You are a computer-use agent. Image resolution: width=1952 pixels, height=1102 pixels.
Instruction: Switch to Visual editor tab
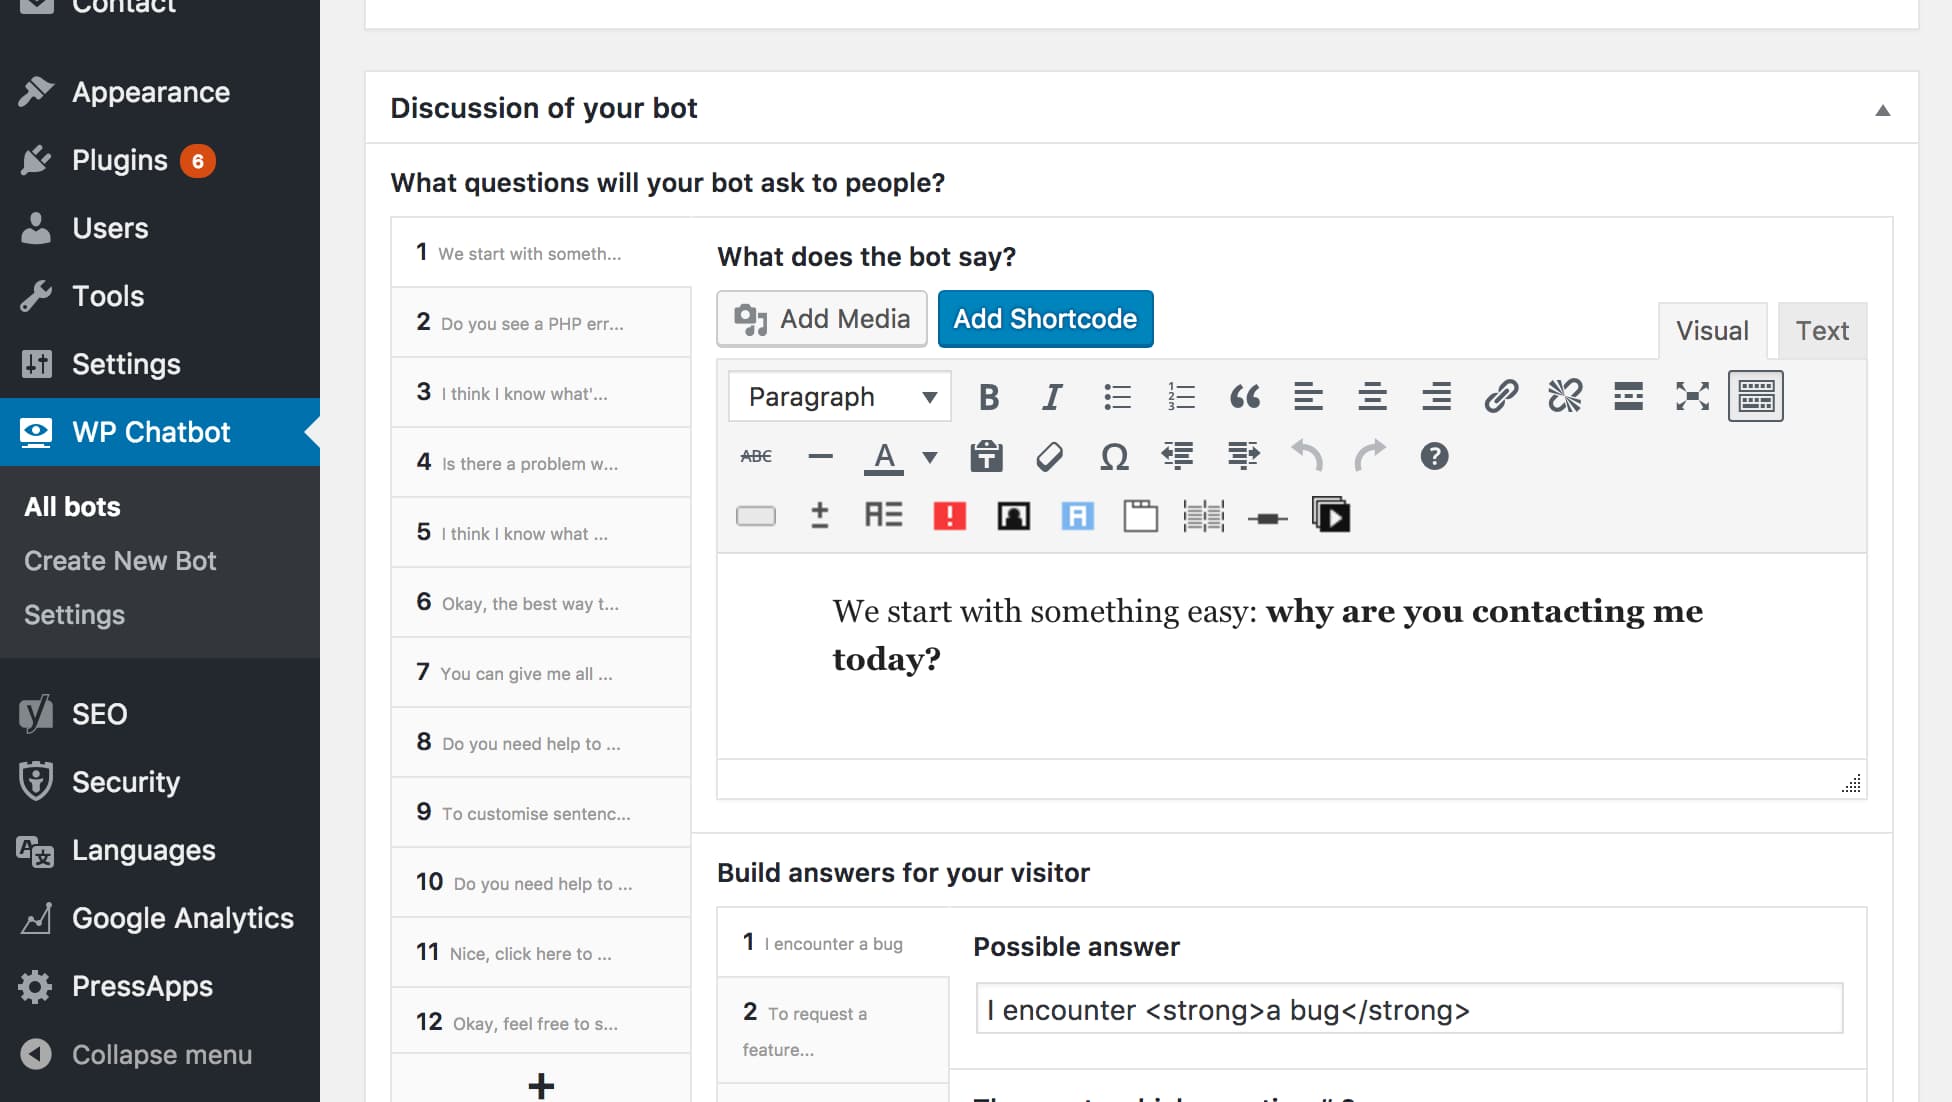point(1713,328)
